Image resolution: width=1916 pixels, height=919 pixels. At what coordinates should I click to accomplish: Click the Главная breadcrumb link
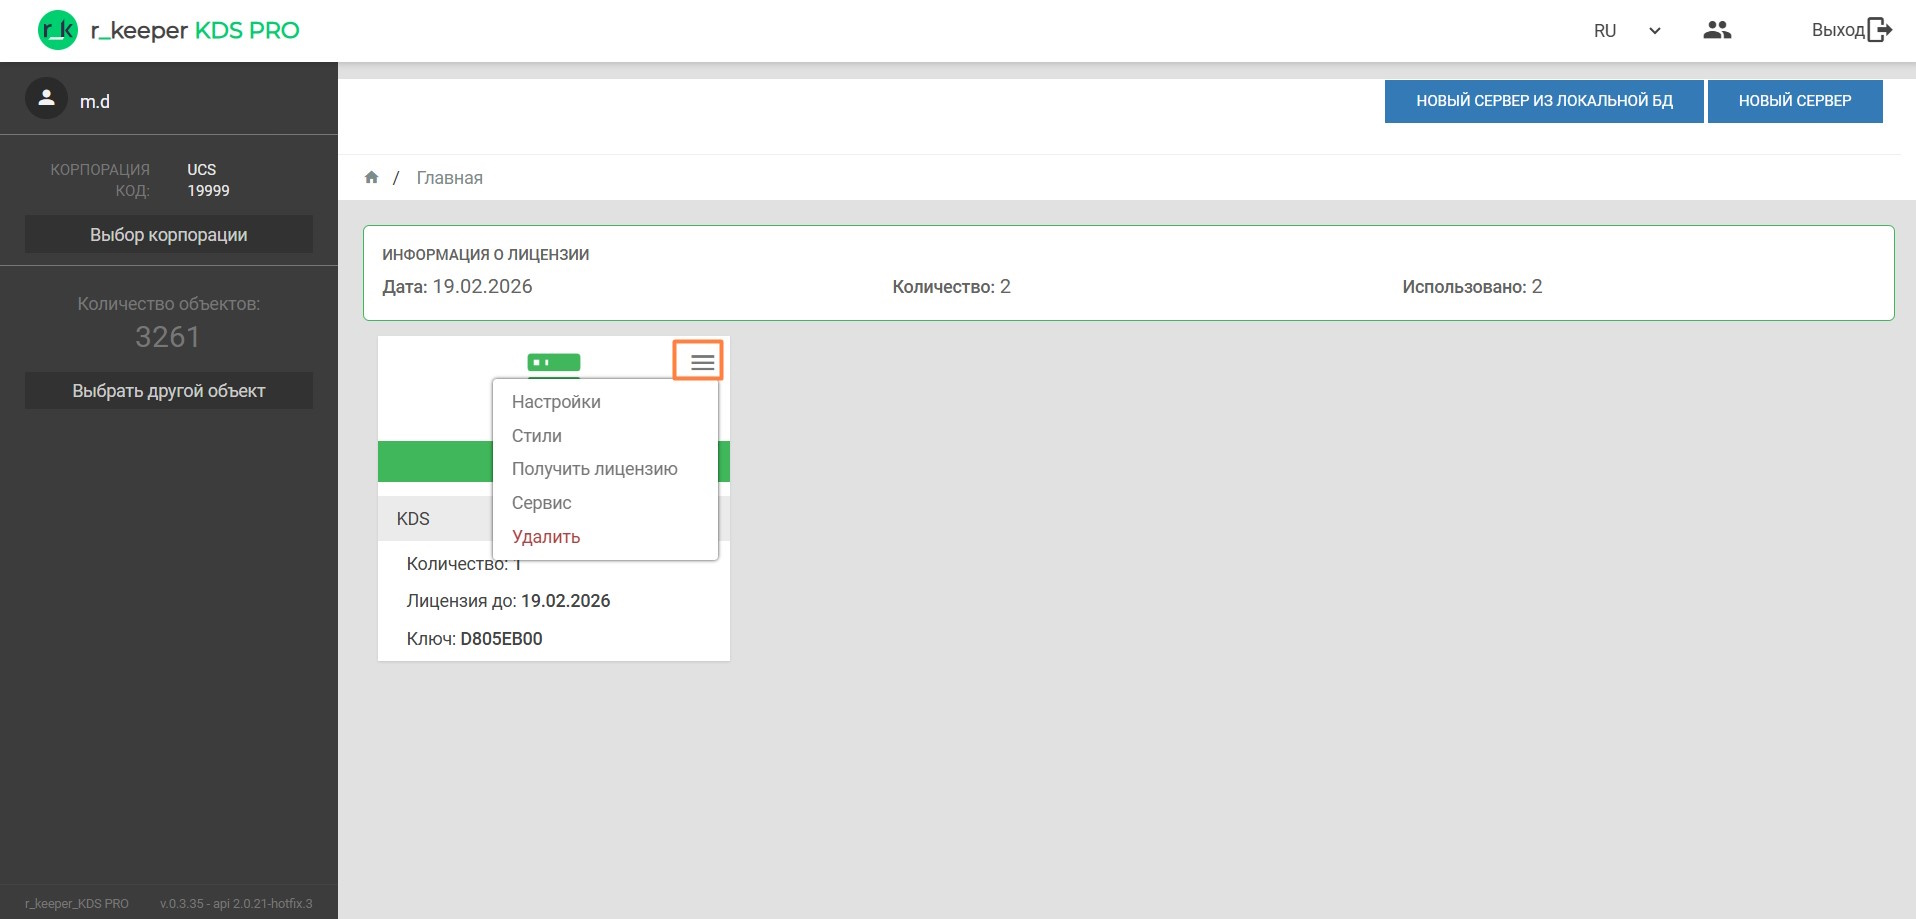point(449,178)
